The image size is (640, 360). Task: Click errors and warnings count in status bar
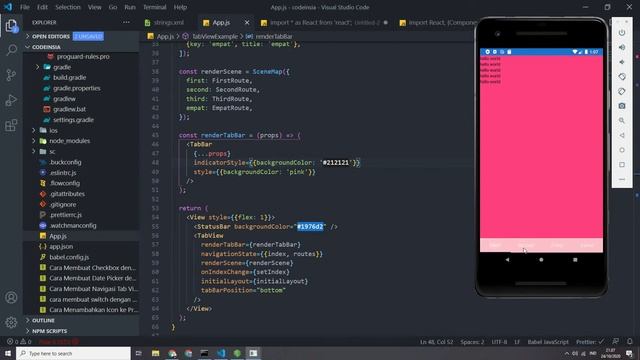click(19, 342)
